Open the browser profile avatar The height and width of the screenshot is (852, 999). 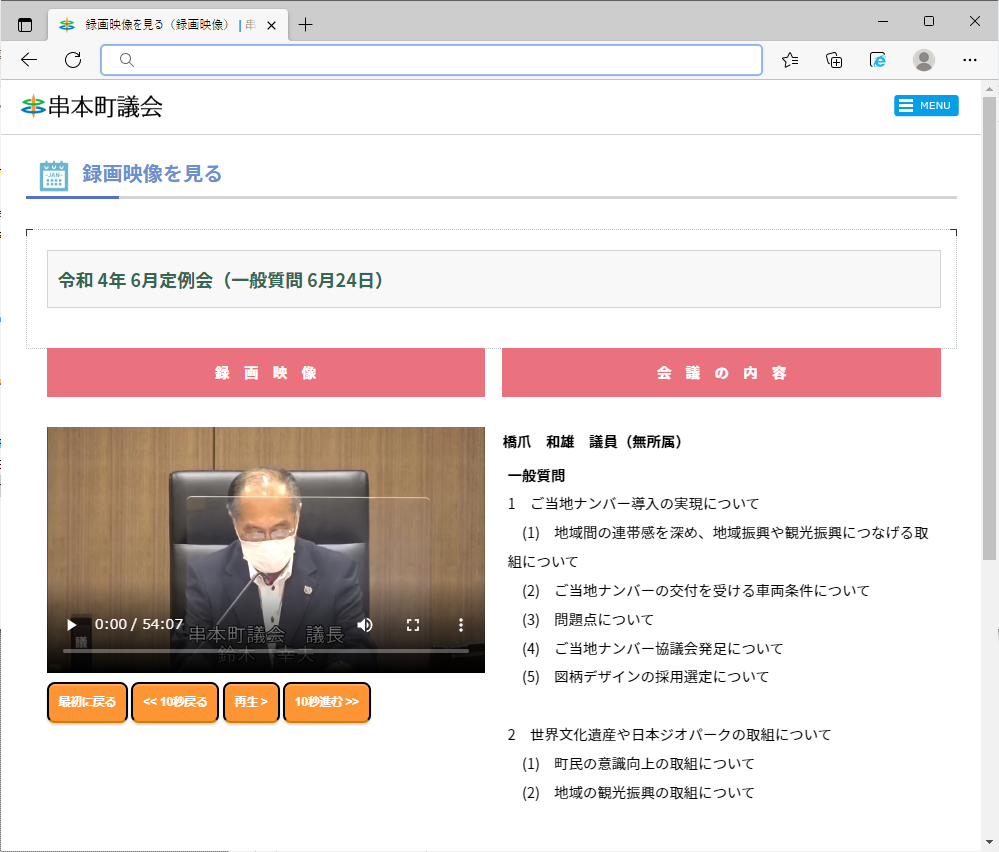924,60
